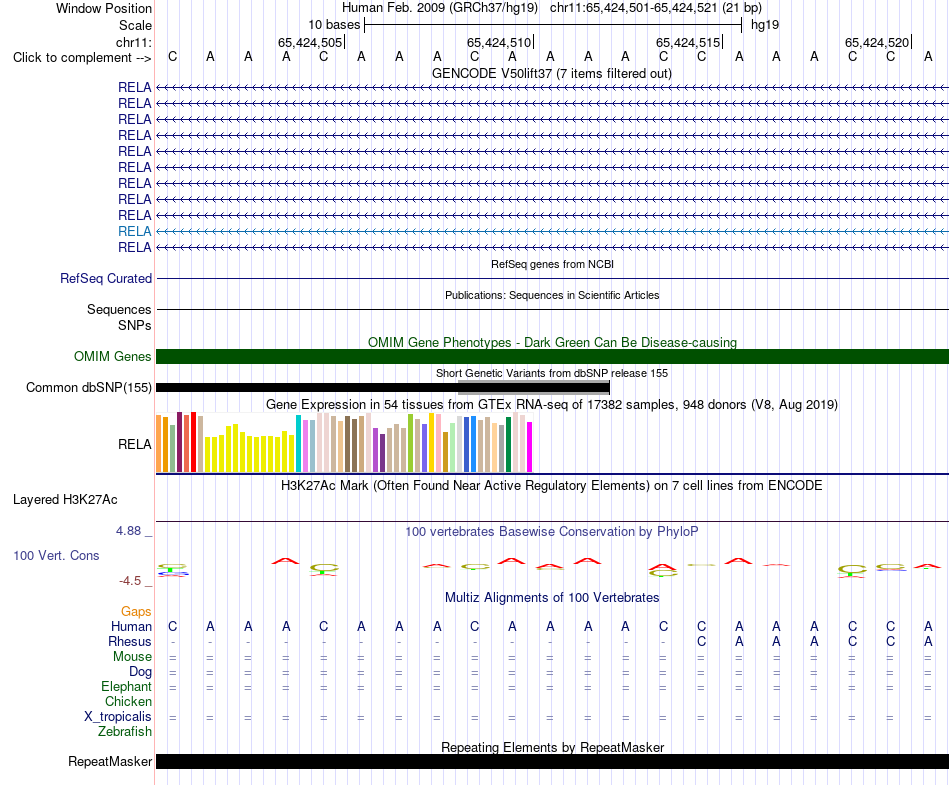Open the GENCODE V50lift37 track title
950x785 pixels.
pos(552,73)
